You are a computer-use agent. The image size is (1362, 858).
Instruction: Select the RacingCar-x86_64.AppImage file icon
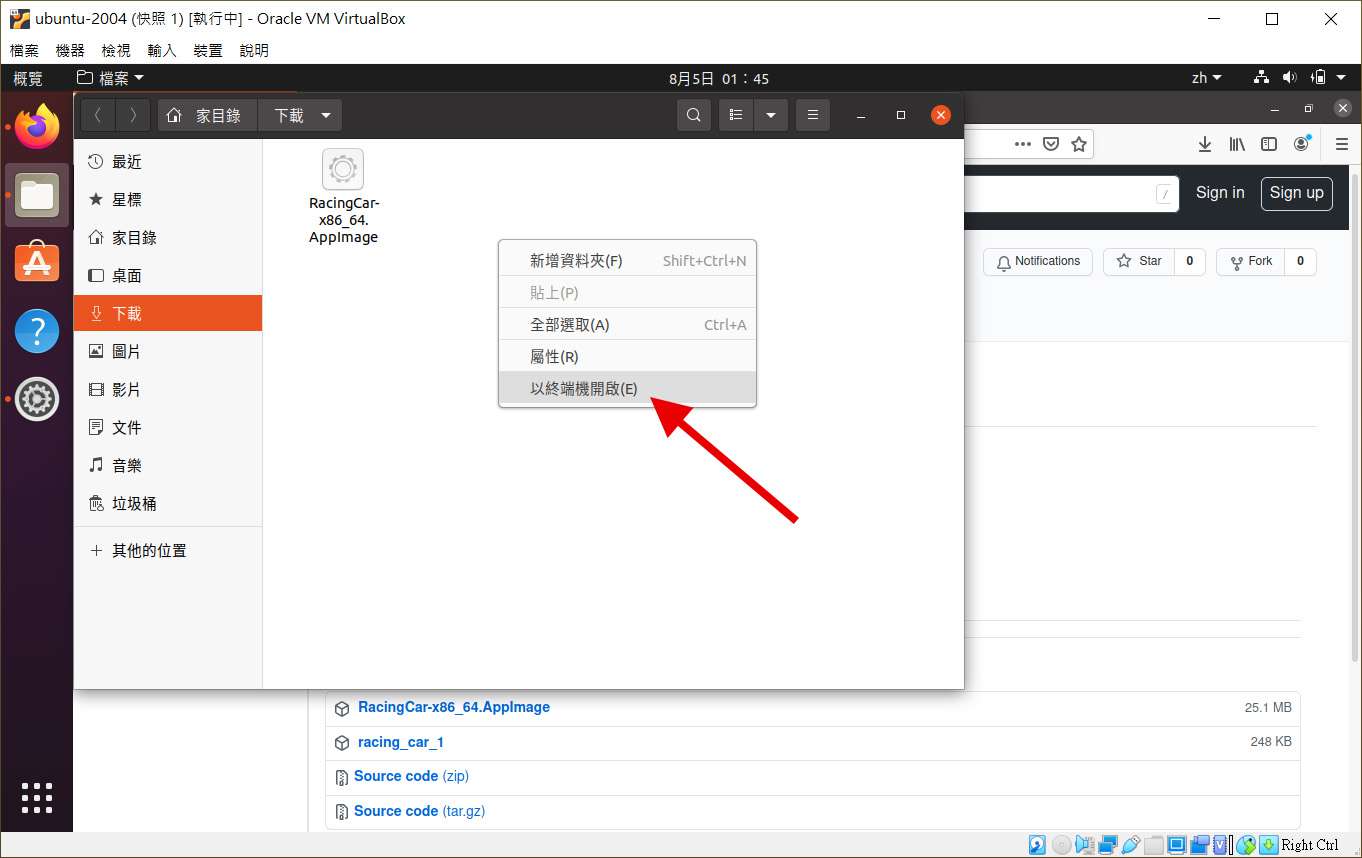pos(343,170)
